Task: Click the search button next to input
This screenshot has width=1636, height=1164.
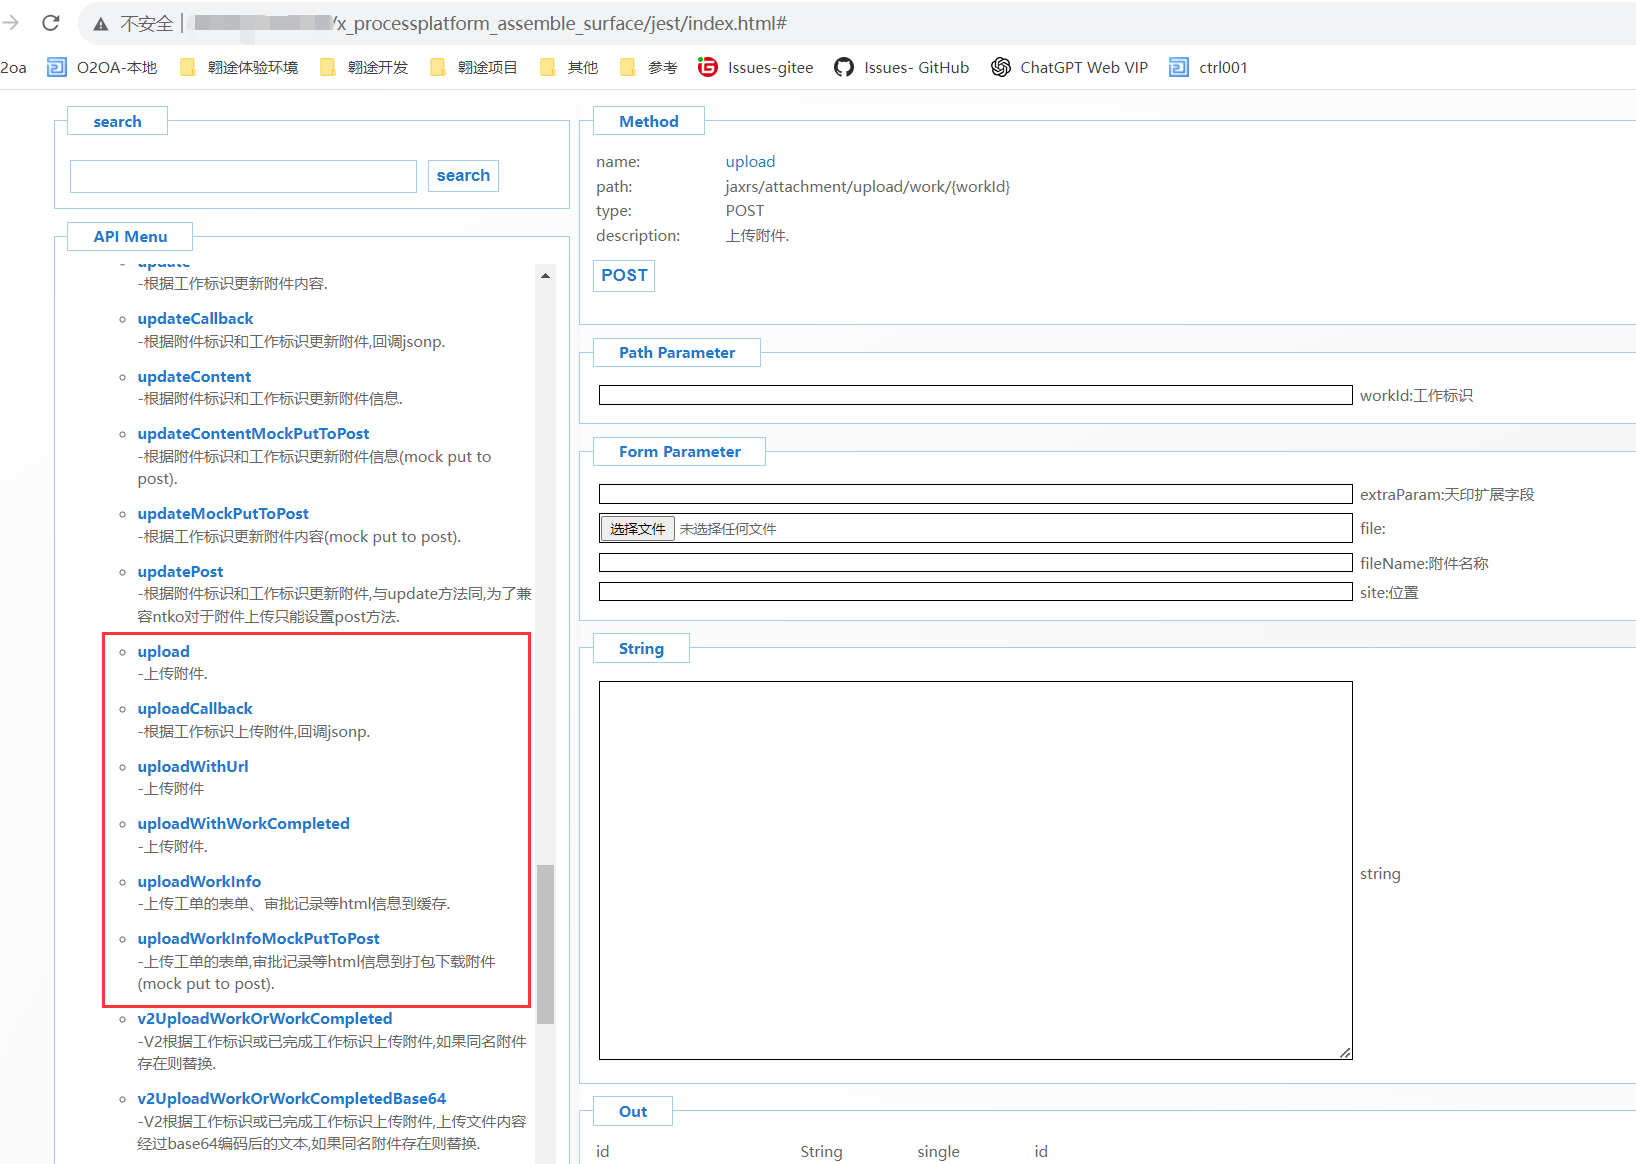Action: [x=463, y=176]
